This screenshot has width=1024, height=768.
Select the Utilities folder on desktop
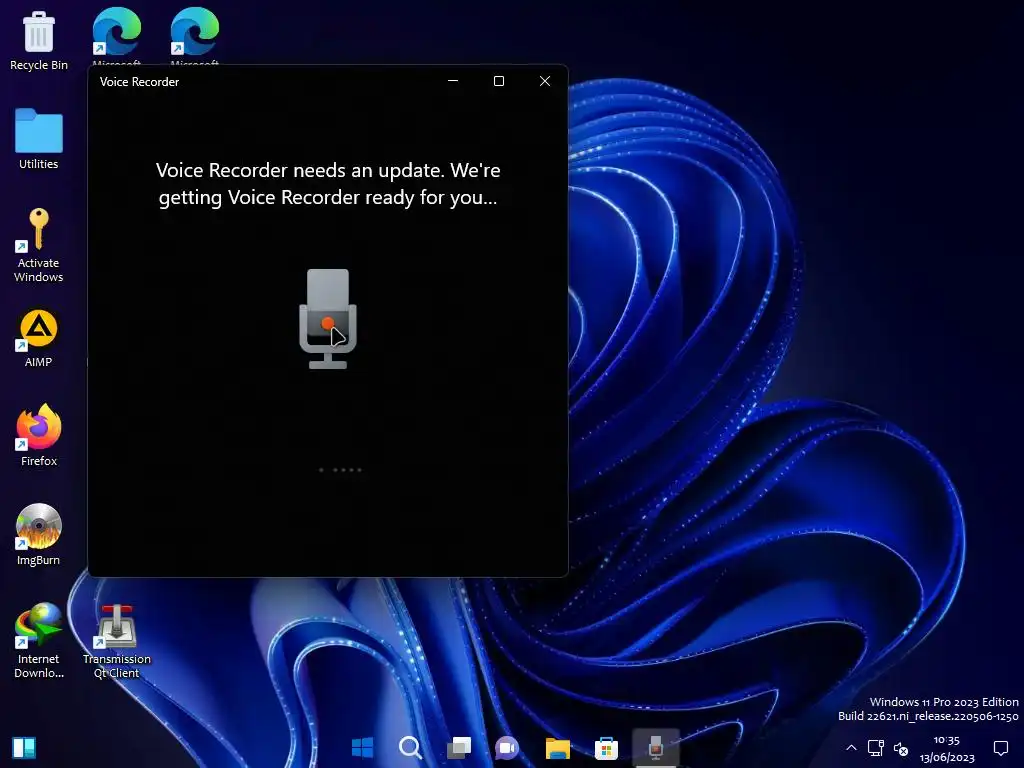tap(39, 138)
